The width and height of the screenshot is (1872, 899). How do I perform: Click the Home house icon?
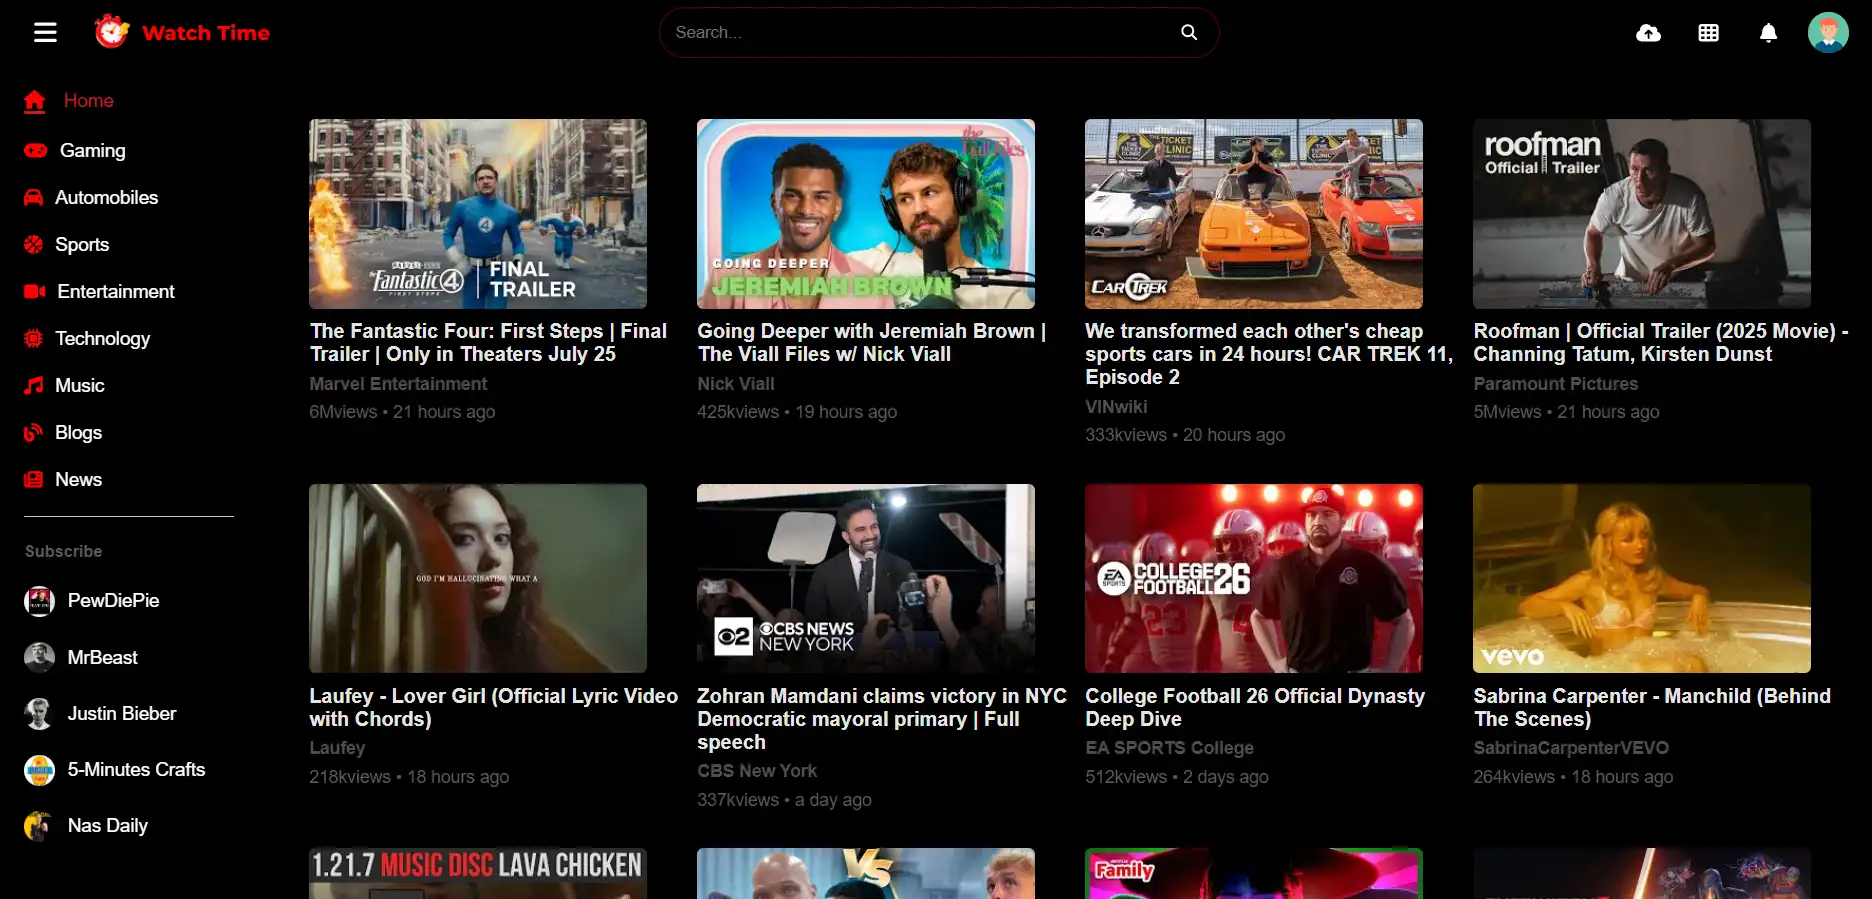(x=35, y=100)
